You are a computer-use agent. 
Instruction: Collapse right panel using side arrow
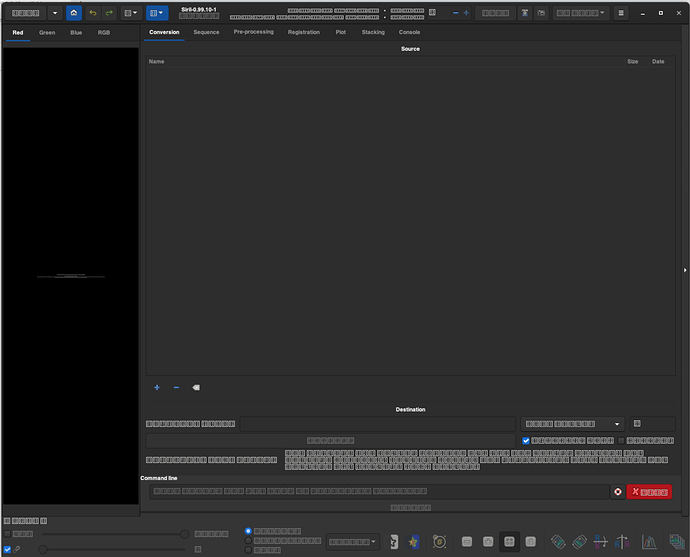[685, 270]
